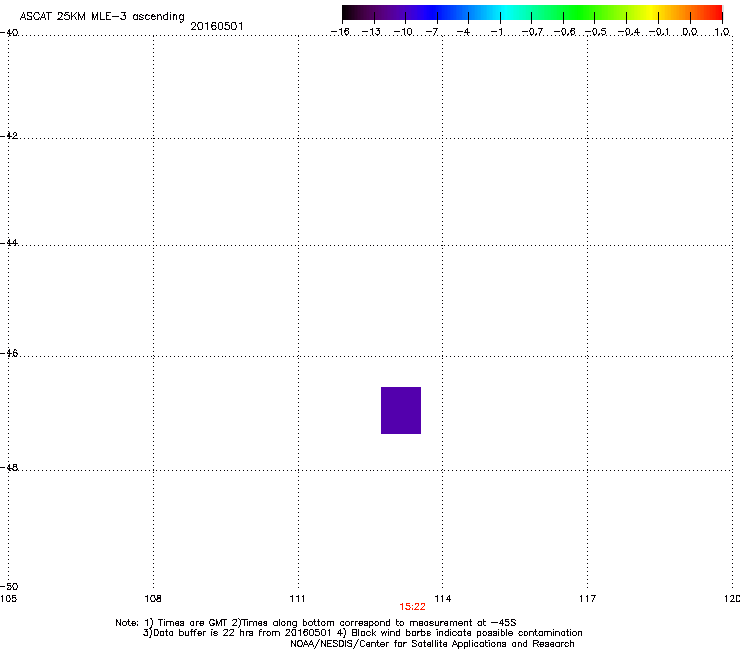
Task: Click the note line about the 22 hrs data buffer
Action: (x=362, y=633)
